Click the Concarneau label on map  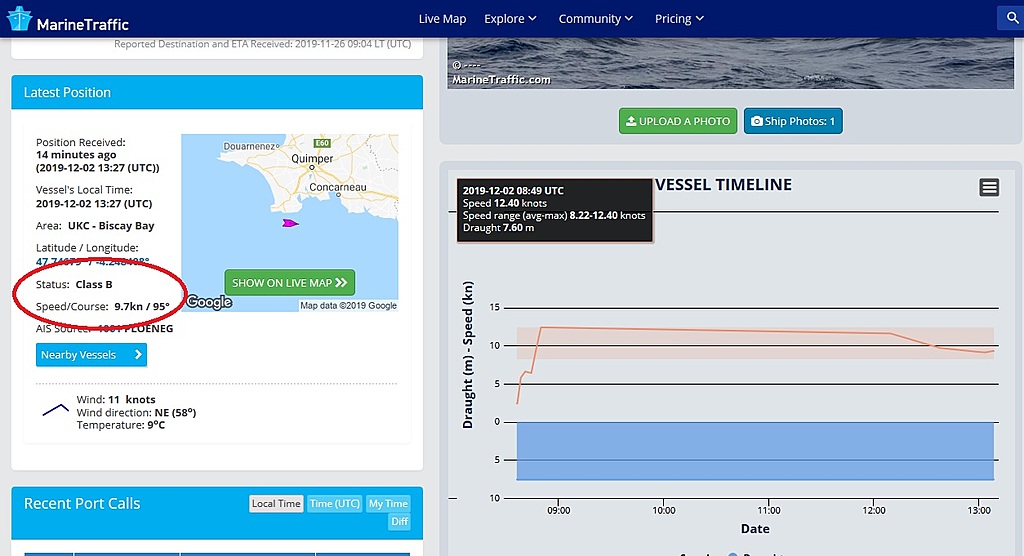(338, 188)
